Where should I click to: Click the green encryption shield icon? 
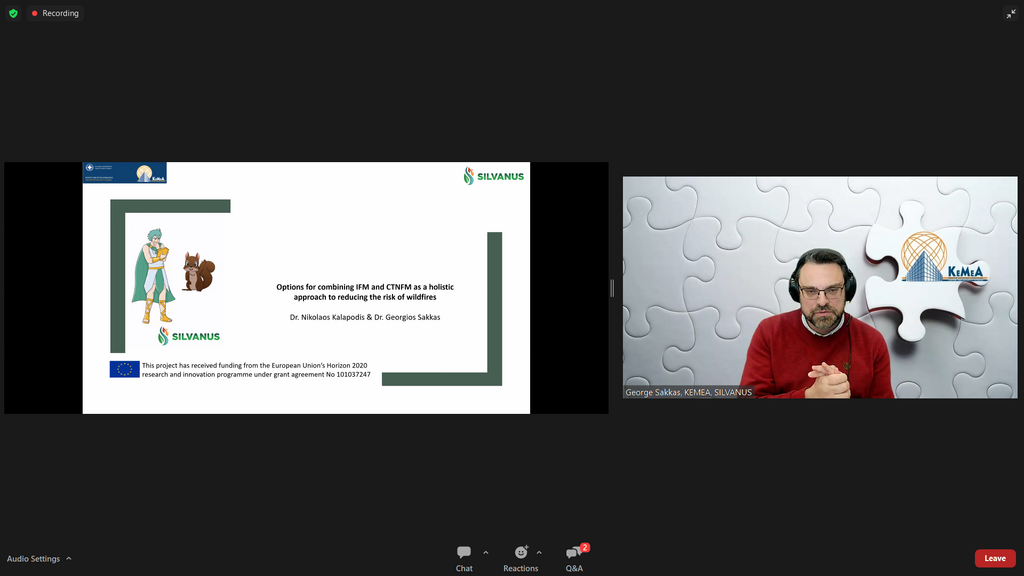(x=13, y=13)
